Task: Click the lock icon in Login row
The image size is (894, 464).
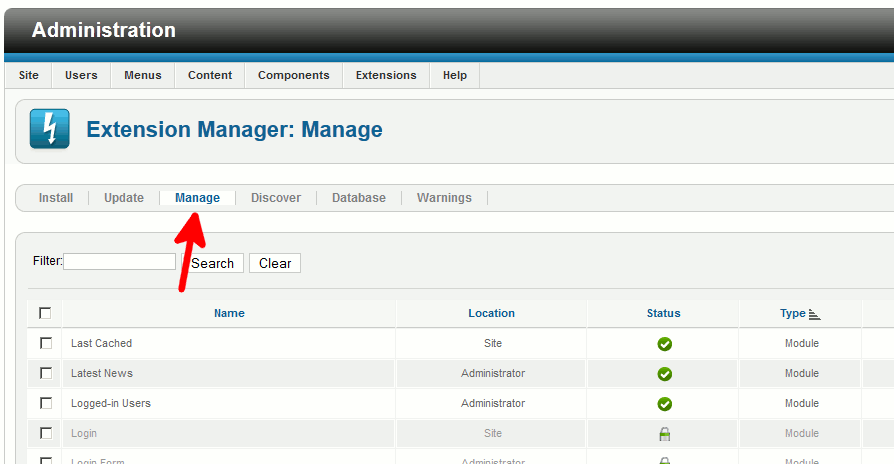Action: click(664, 434)
